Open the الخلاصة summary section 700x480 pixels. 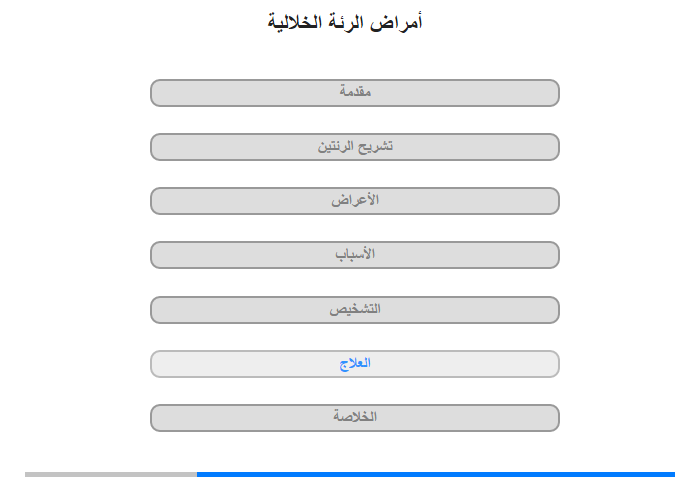355,418
